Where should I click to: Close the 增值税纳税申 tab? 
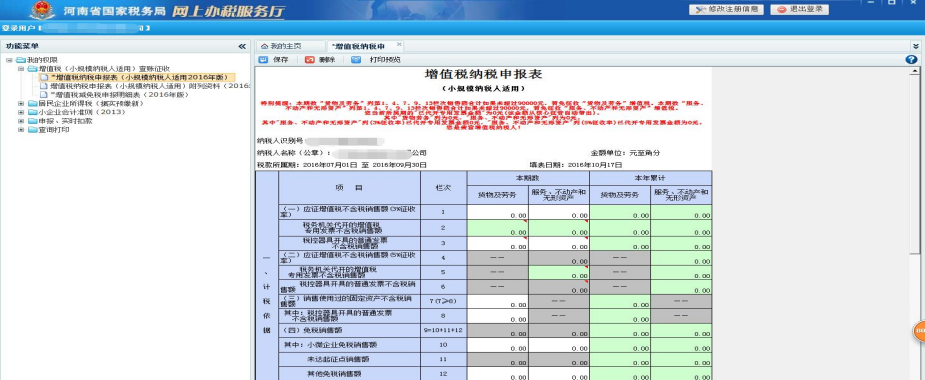399,44
